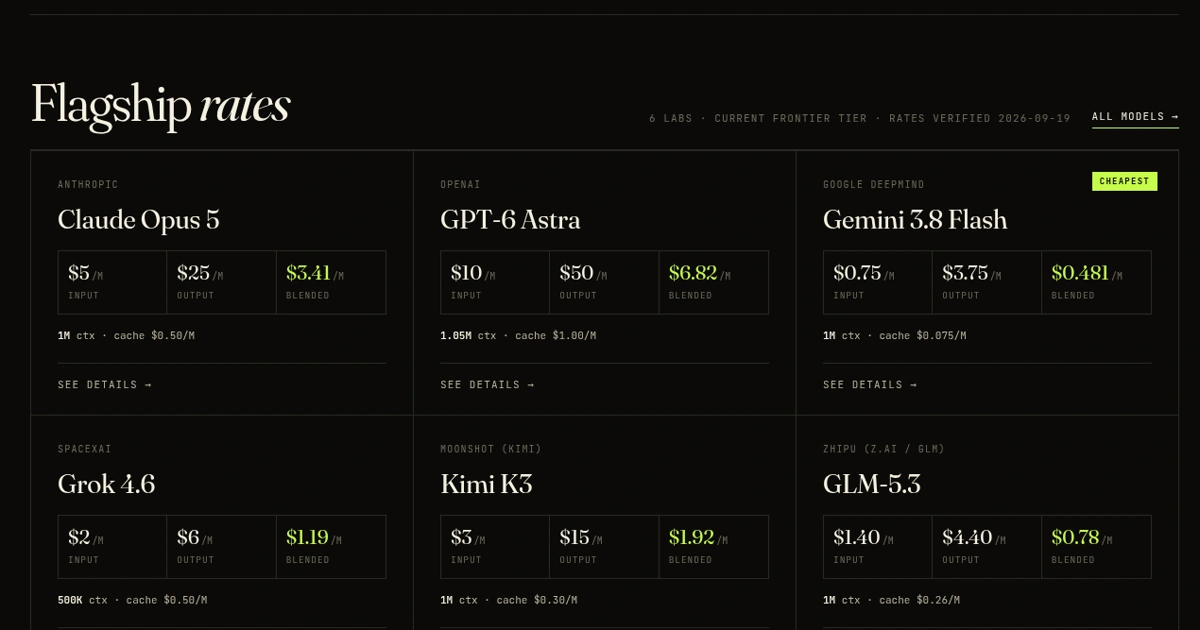Select Kimi K3 $1.92 blended rate

714,547
